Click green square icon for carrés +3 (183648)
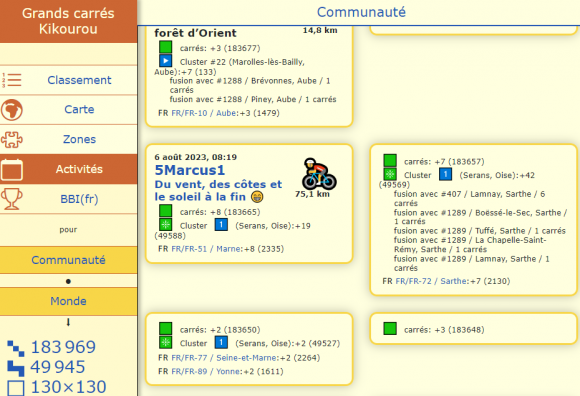 click(x=390, y=328)
